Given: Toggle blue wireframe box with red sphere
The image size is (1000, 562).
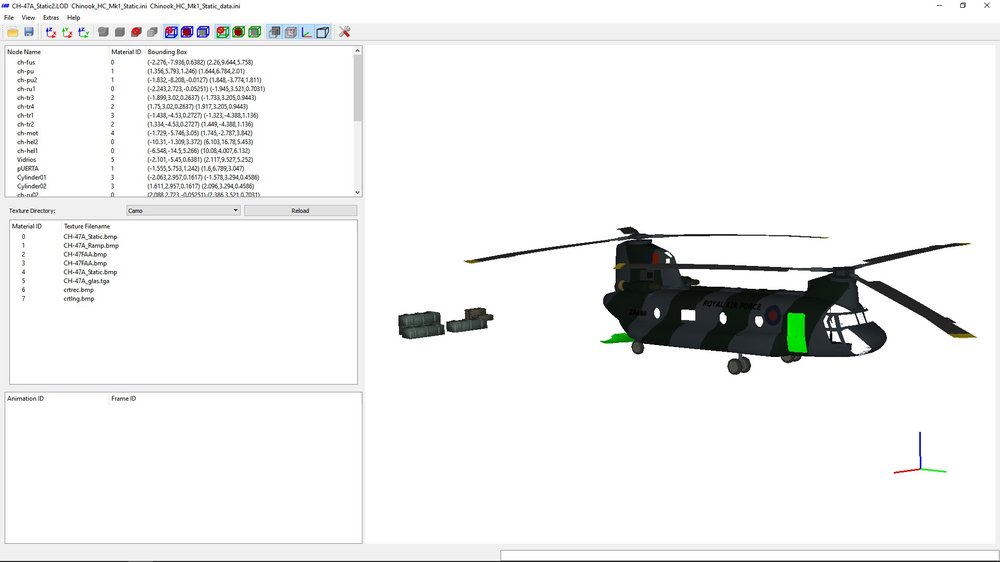Looking at the screenshot, I should [171, 32].
